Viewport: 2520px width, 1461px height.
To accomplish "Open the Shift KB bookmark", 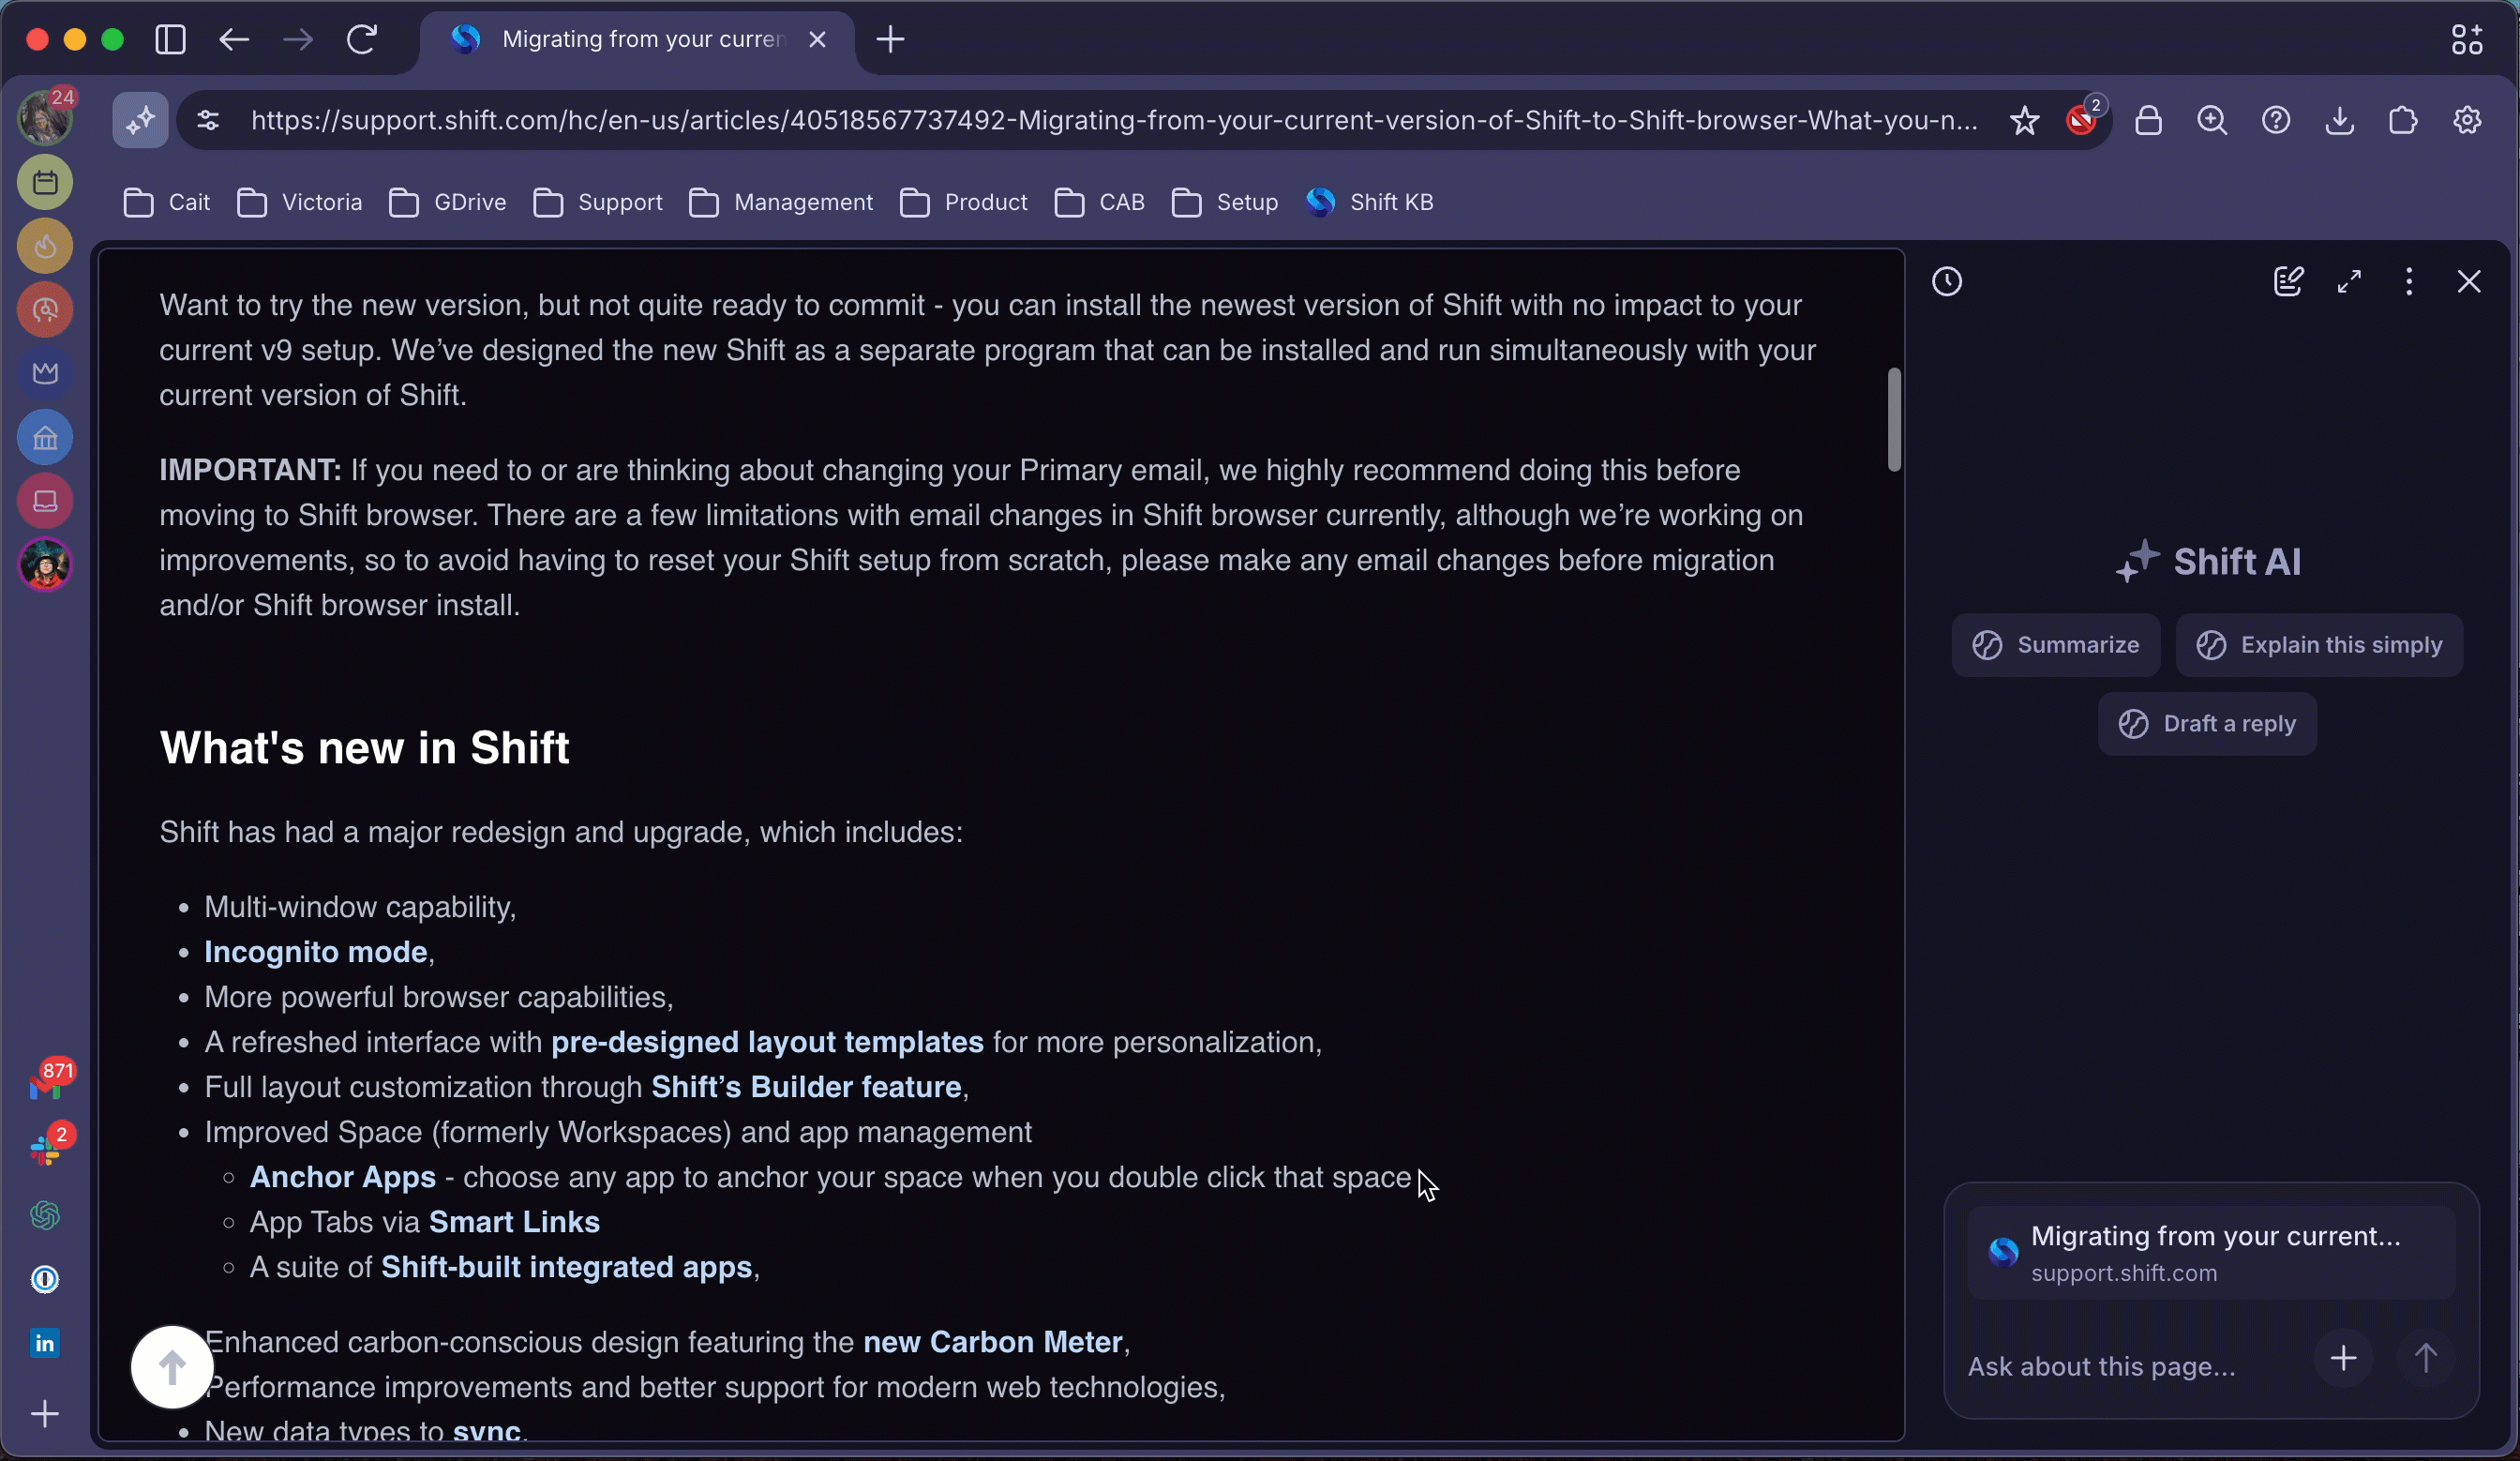I will (1370, 203).
